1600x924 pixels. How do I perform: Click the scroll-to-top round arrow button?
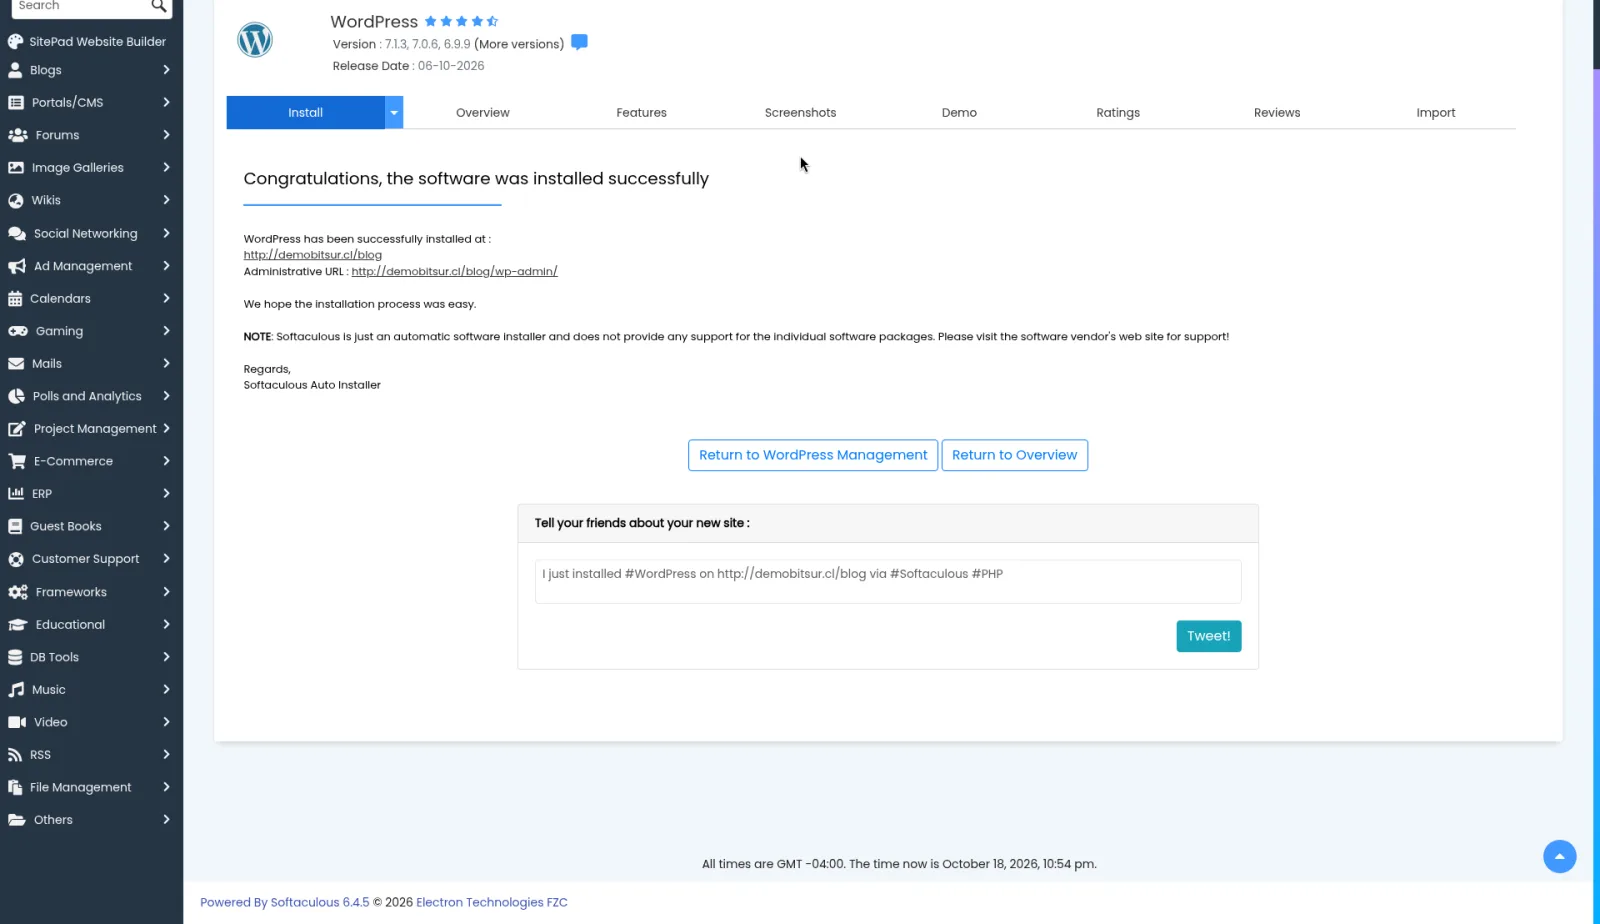pyautogui.click(x=1559, y=856)
